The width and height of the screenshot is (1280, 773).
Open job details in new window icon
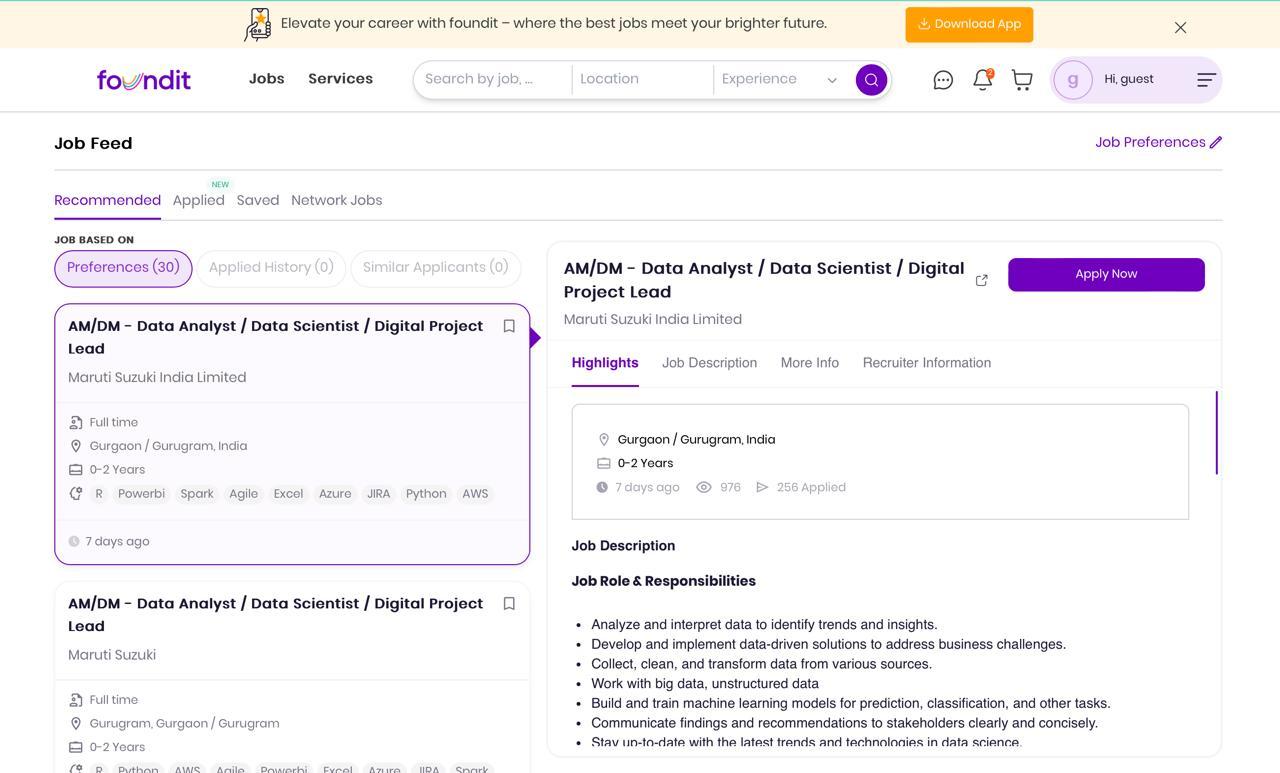click(x=981, y=280)
